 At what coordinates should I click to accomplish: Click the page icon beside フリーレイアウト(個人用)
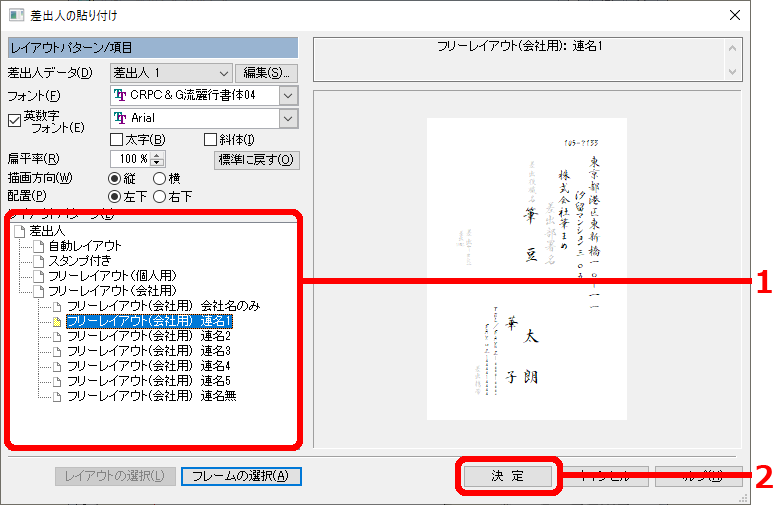pos(39,276)
